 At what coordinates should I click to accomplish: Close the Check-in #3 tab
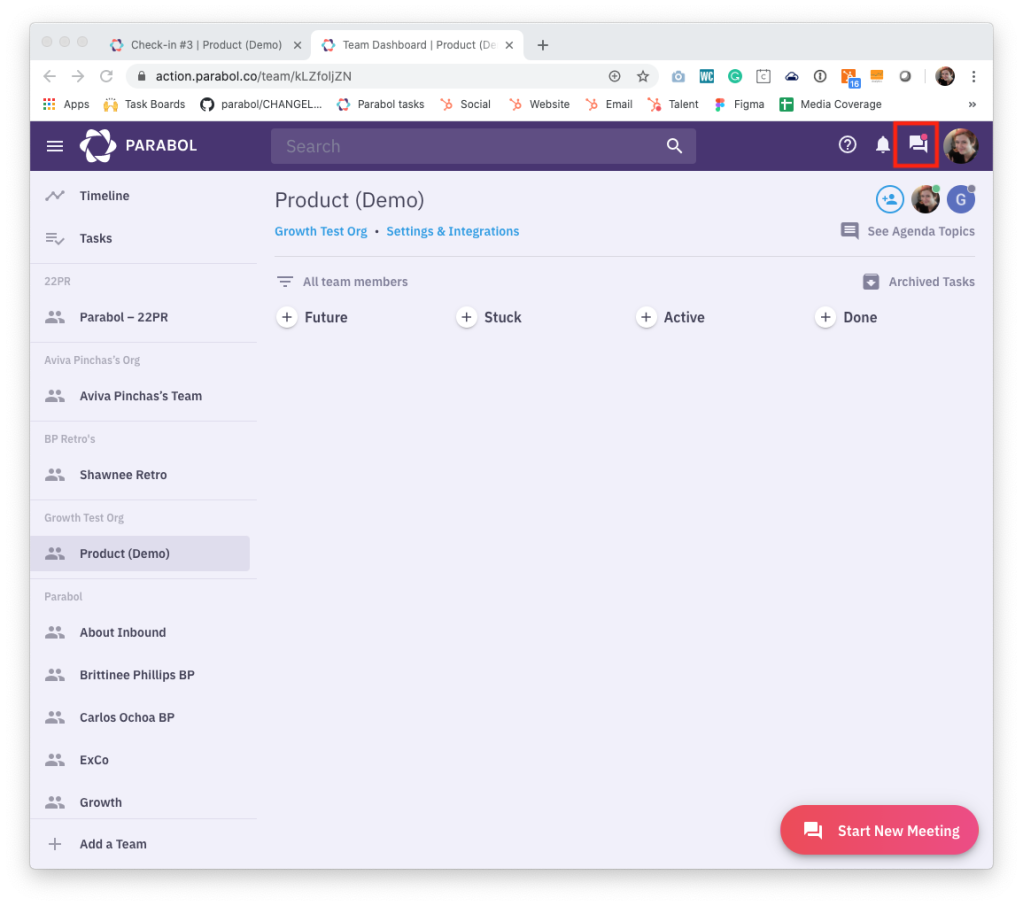click(x=298, y=45)
